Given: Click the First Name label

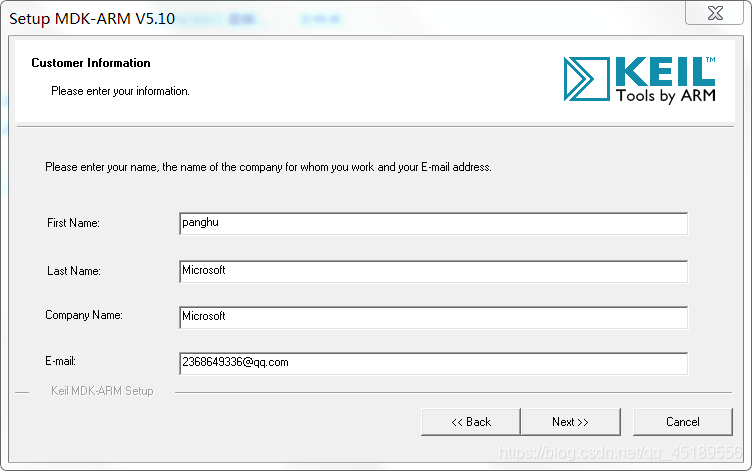Looking at the screenshot, I should (73, 223).
